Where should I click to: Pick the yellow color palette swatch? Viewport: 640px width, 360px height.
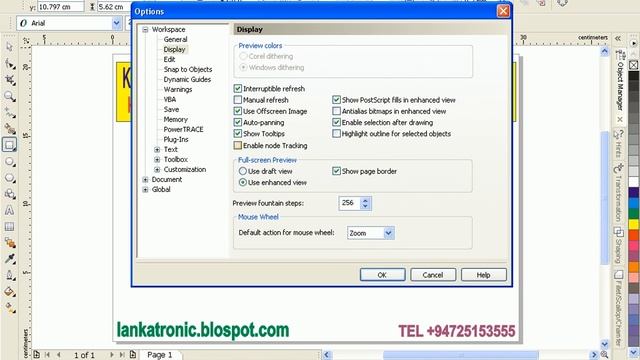click(633, 224)
